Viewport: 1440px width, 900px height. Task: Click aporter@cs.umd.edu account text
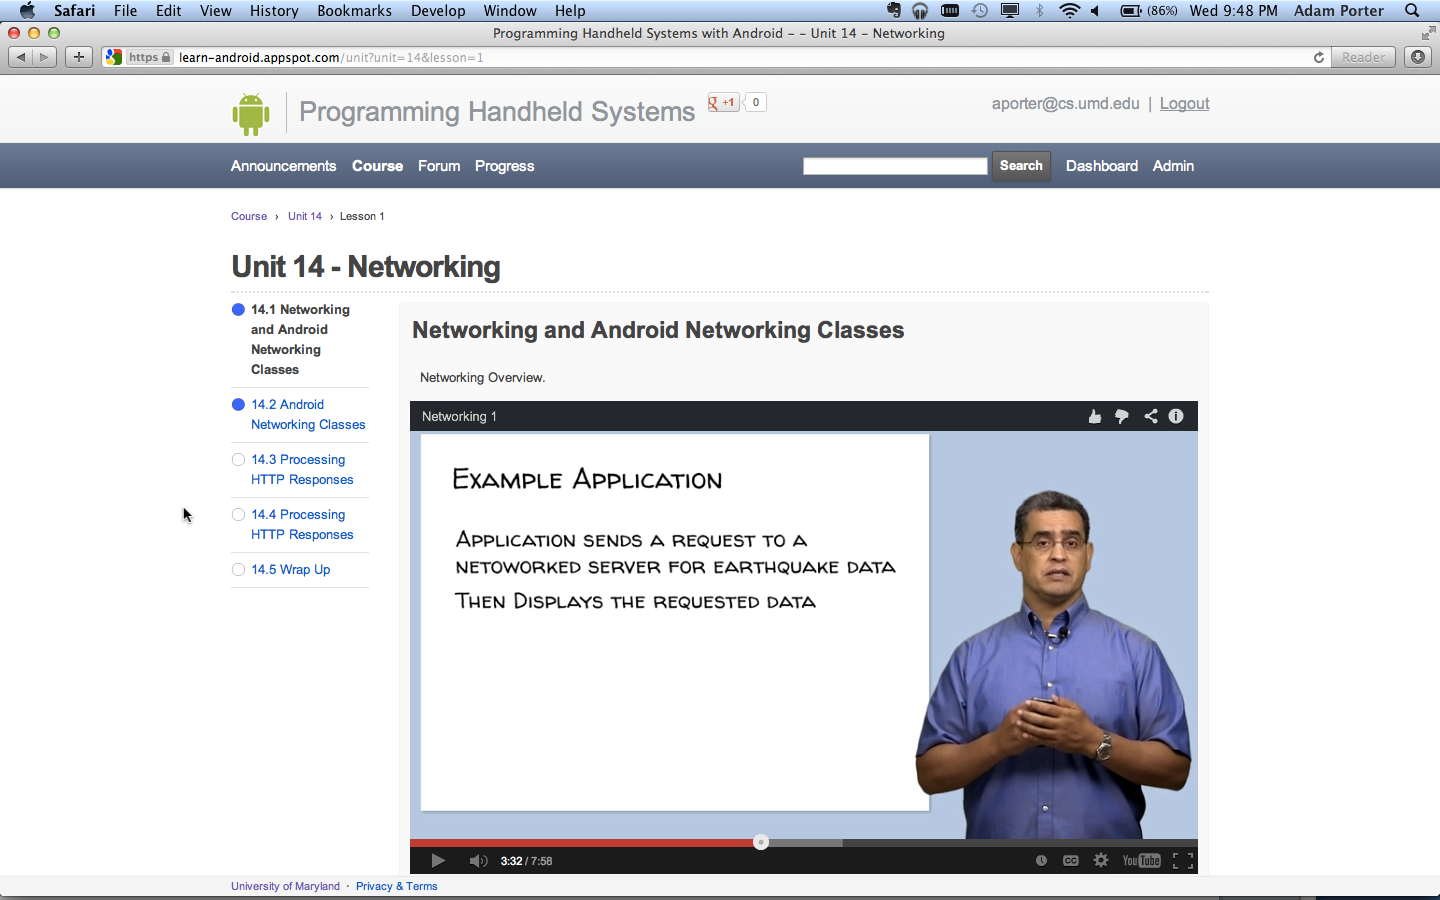[1065, 104]
